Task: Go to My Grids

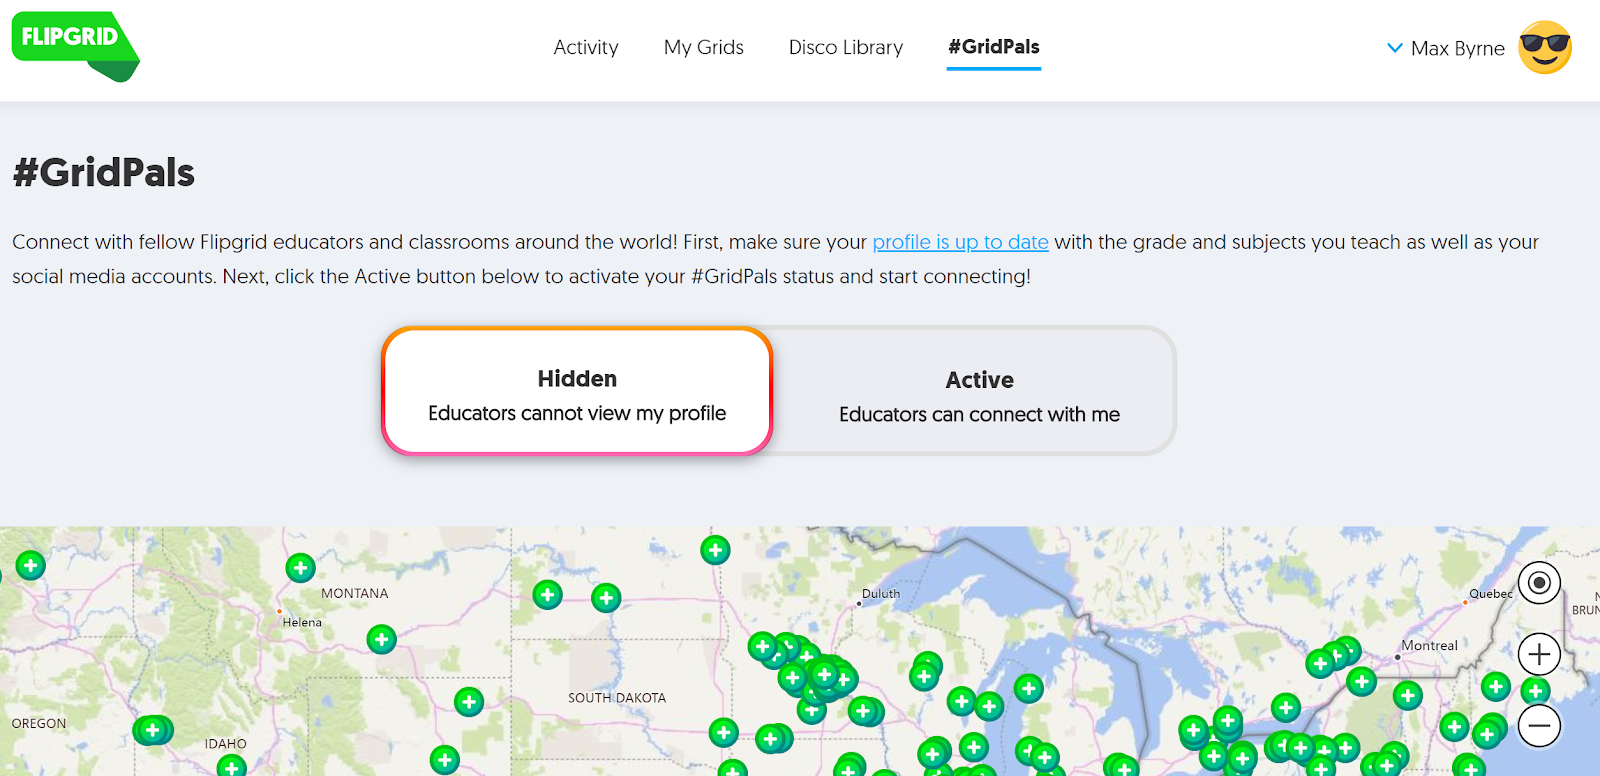Action: point(703,47)
